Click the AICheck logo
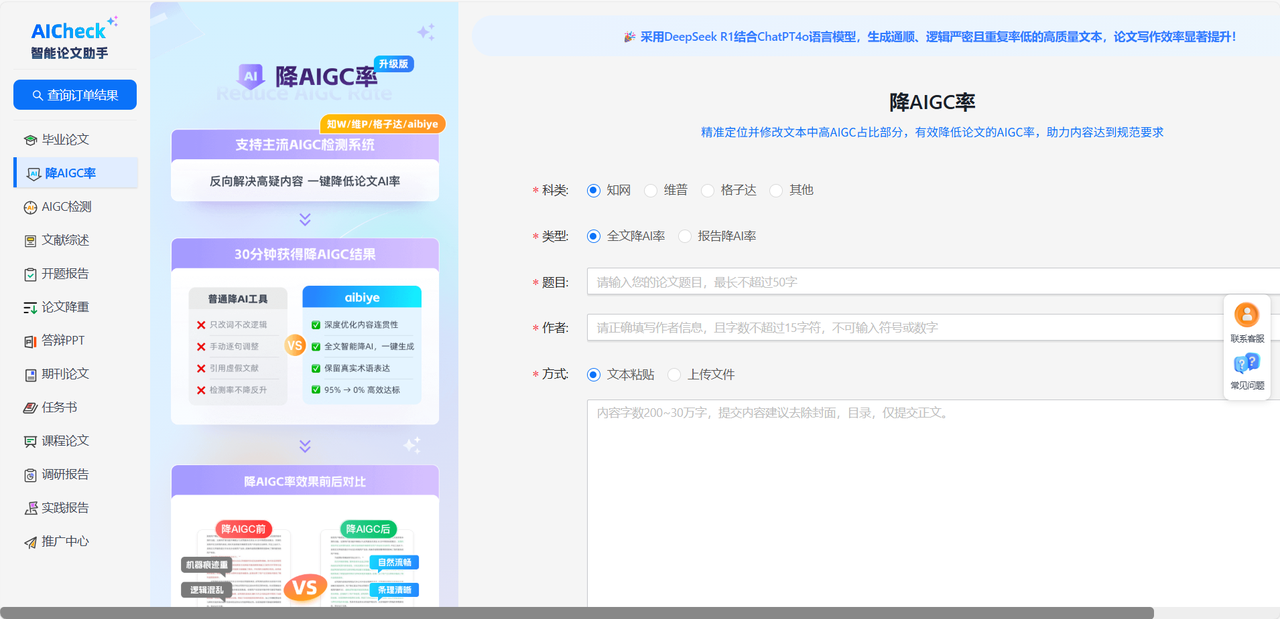This screenshot has width=1280, height=619. 74,38
